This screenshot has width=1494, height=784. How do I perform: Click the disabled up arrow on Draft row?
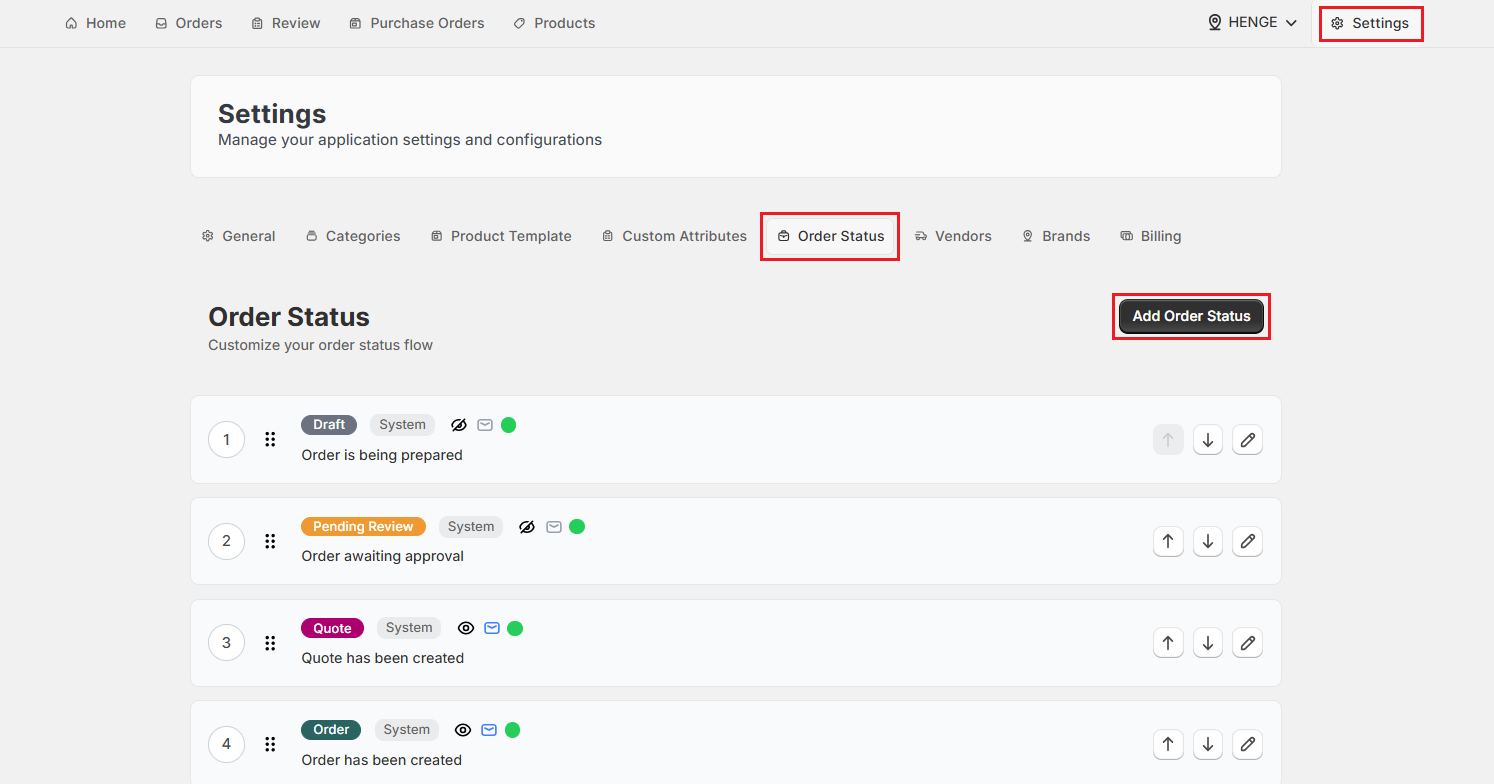coord(1168,439)
